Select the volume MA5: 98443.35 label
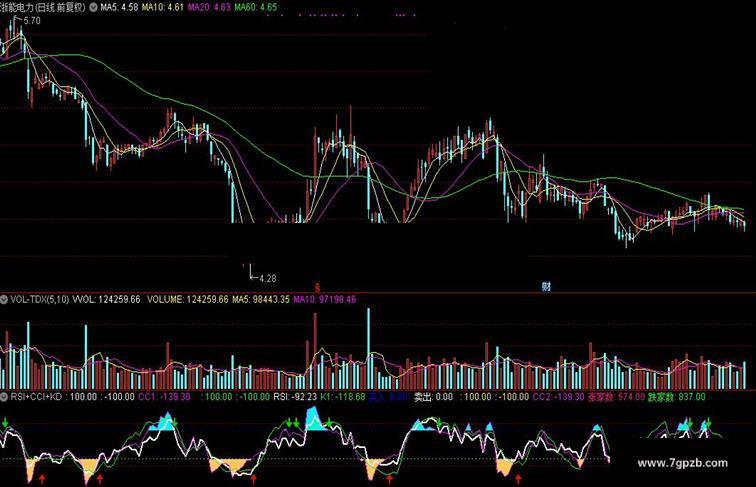The height and width of the screenshot is (487, 756). point(261,299)
